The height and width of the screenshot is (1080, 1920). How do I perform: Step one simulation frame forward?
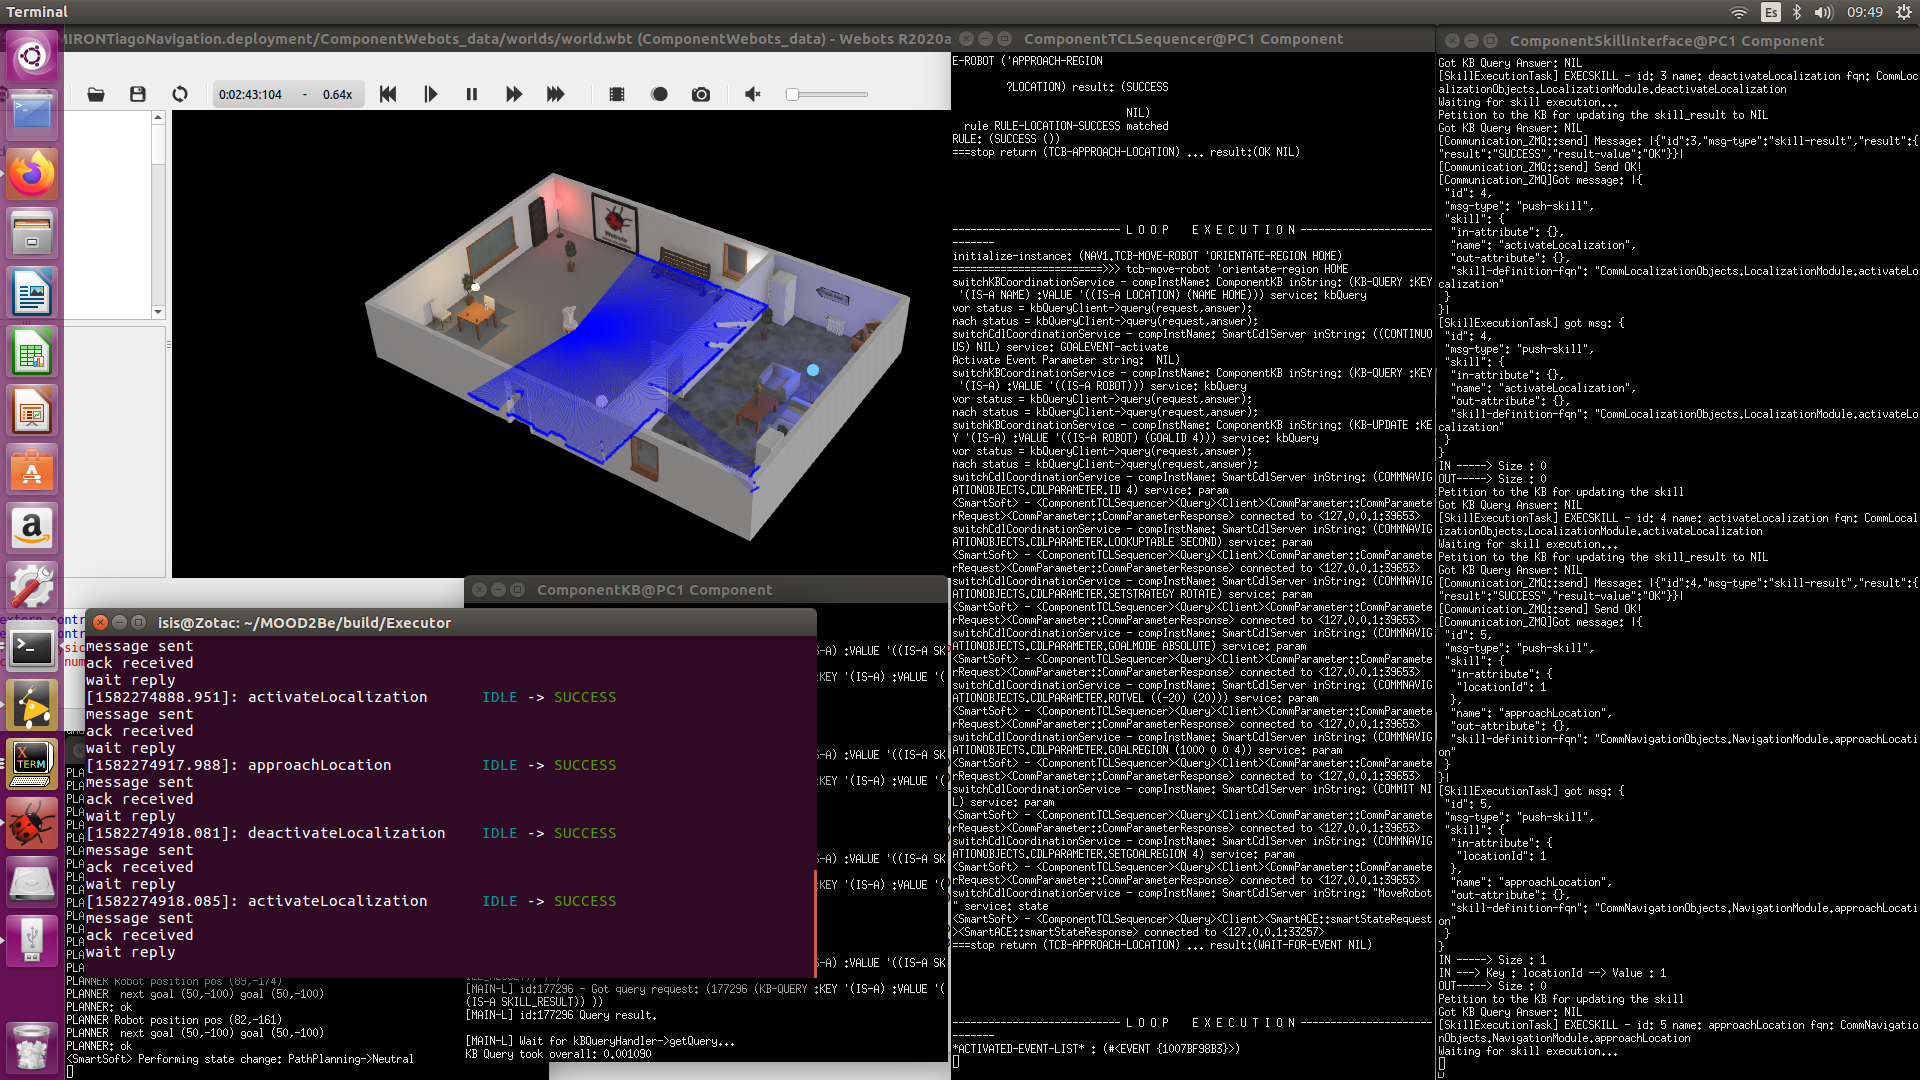(x=430, y=94)
